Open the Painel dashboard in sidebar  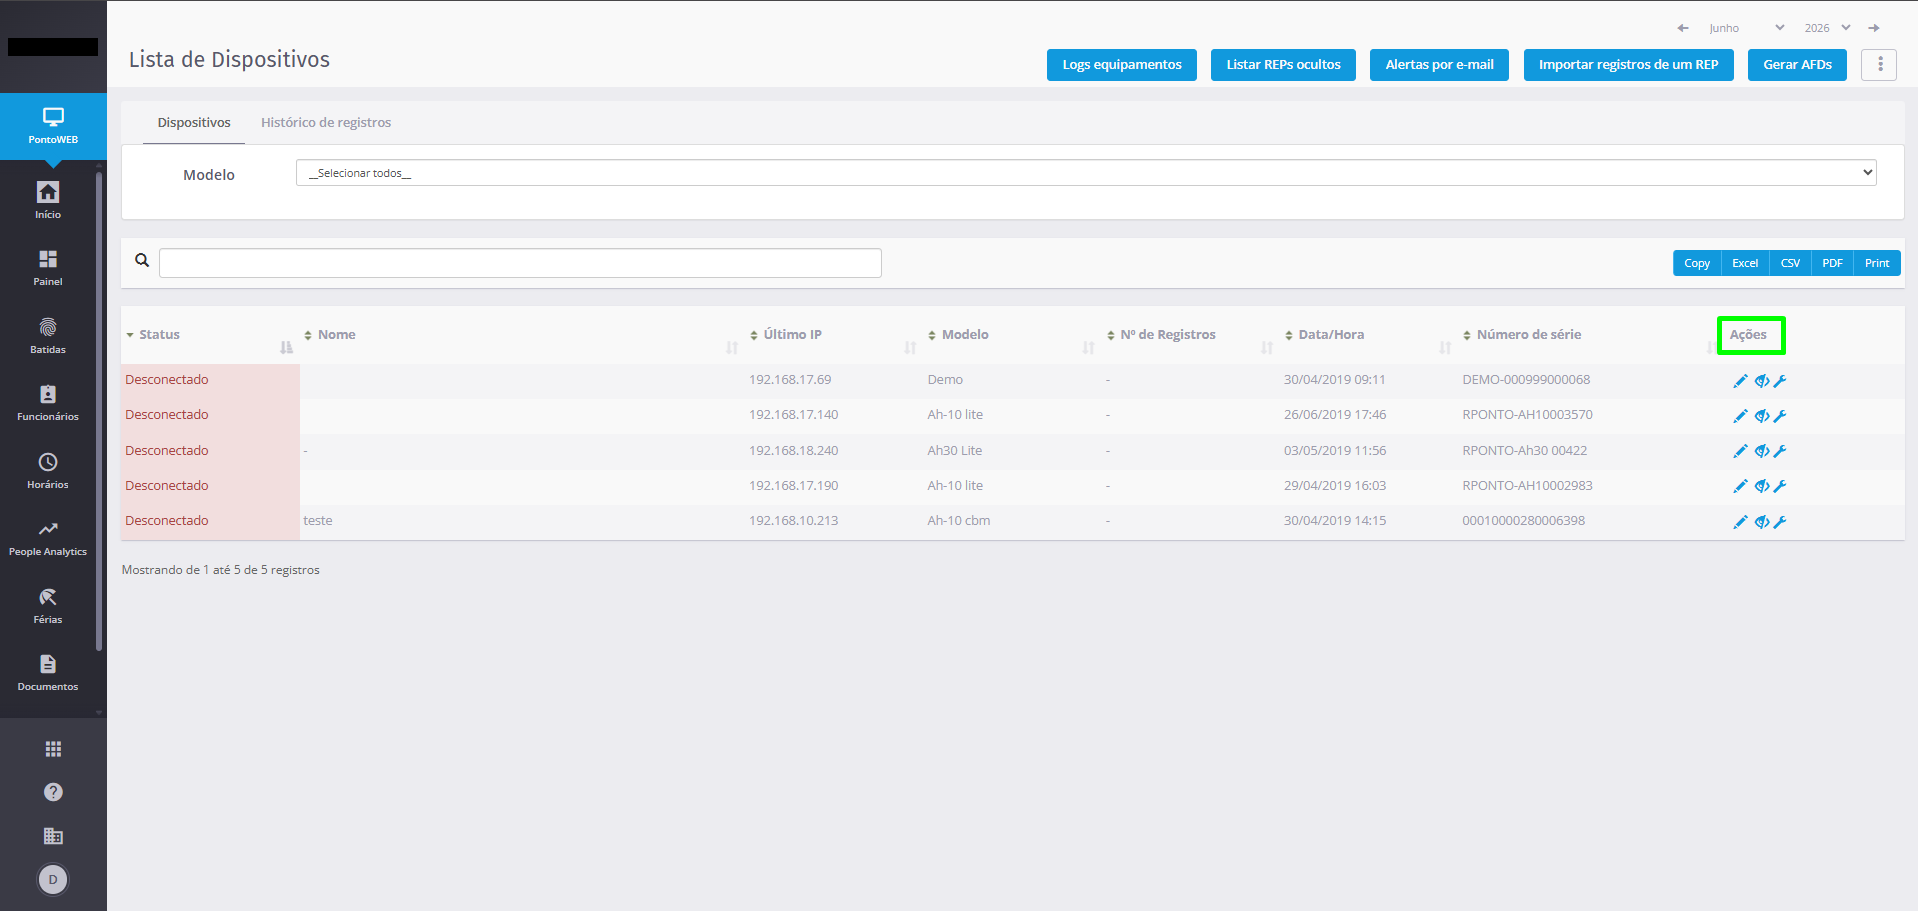[48, 268]
